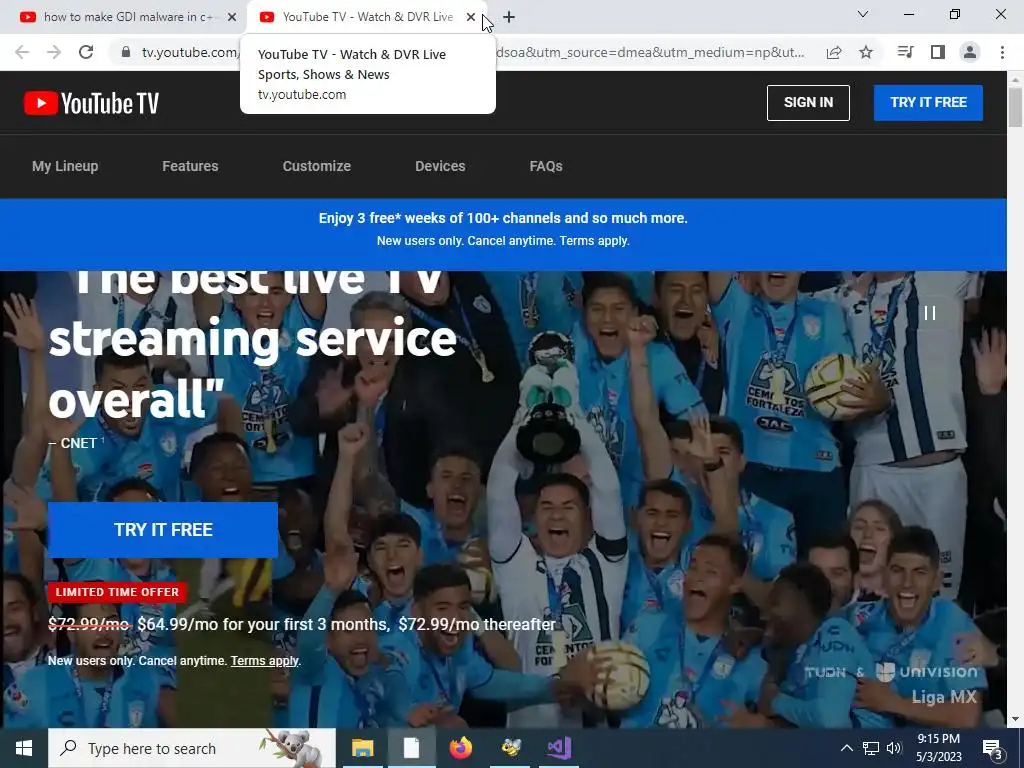Open the Devices section

coord(440,167)
